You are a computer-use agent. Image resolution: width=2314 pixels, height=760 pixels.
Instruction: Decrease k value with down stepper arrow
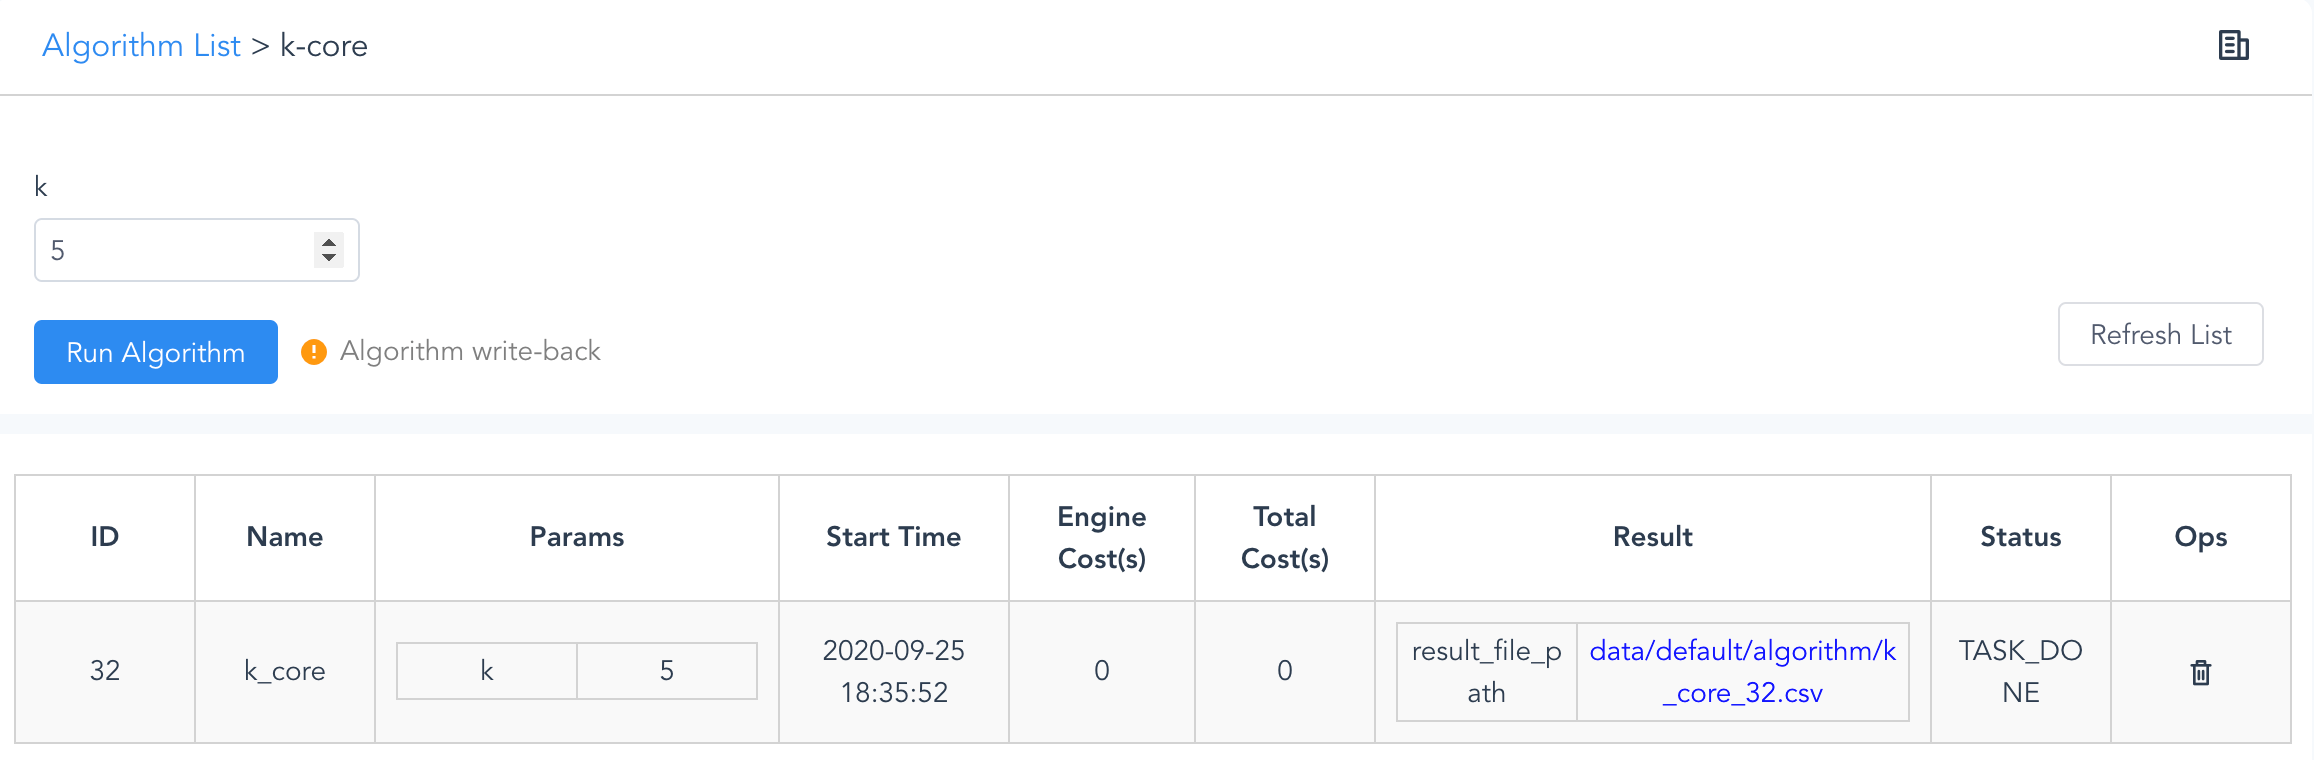coord(329,259)
